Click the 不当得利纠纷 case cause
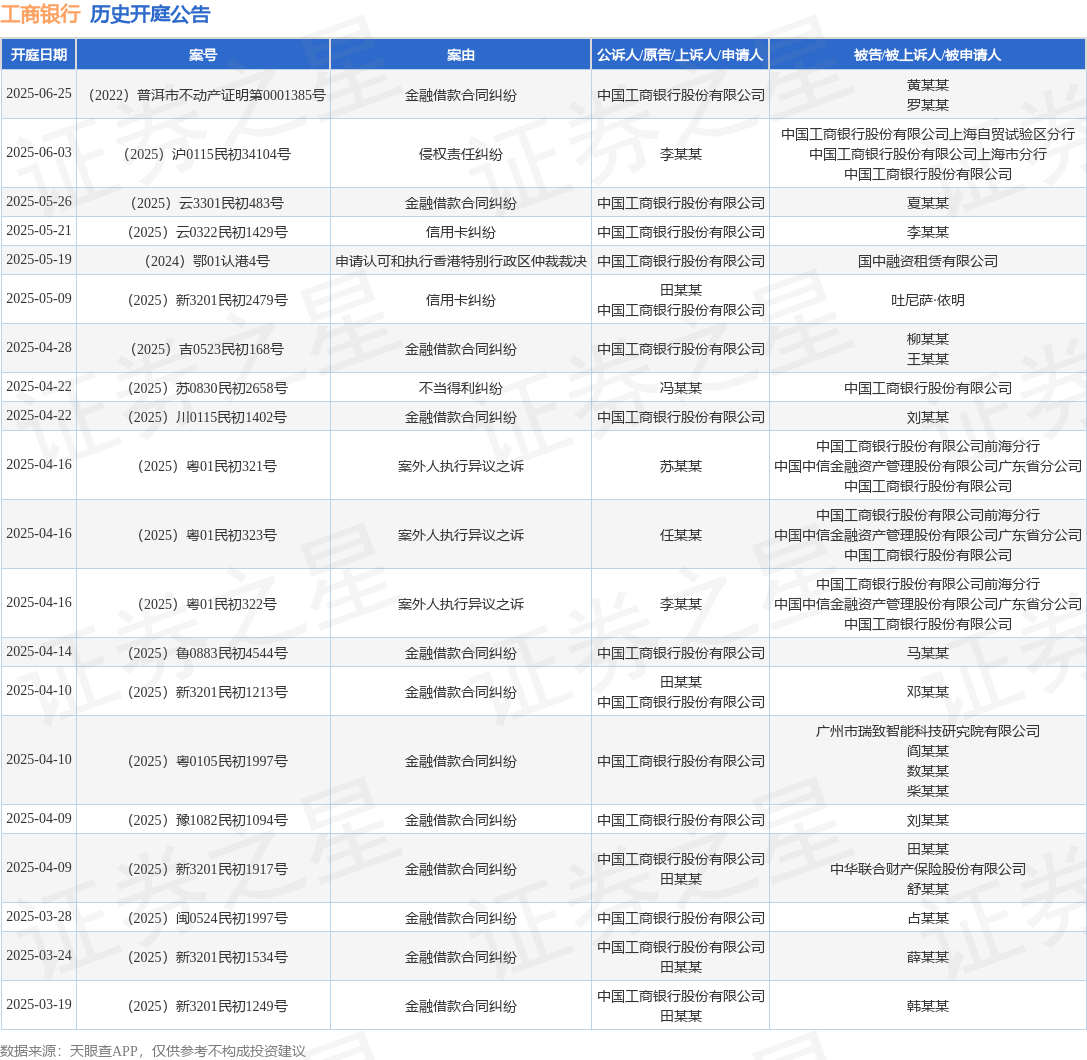Screen dimensions: 1087x1060 [460, 388]
